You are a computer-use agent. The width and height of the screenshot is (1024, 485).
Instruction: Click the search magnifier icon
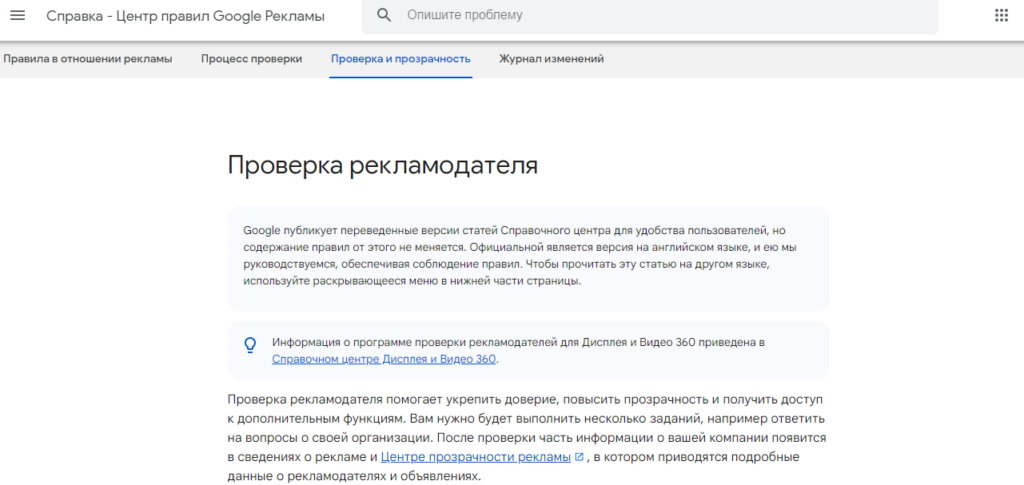384,15
